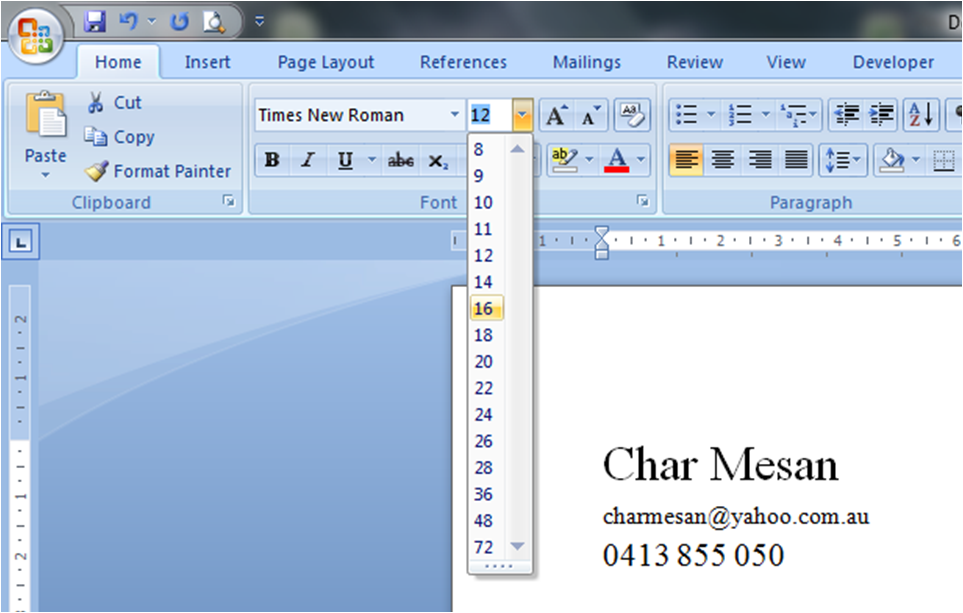The height and width of the screenshot is (613, 963).
Task: Open the Insert ribbon tab
Action: pos(207,62)
